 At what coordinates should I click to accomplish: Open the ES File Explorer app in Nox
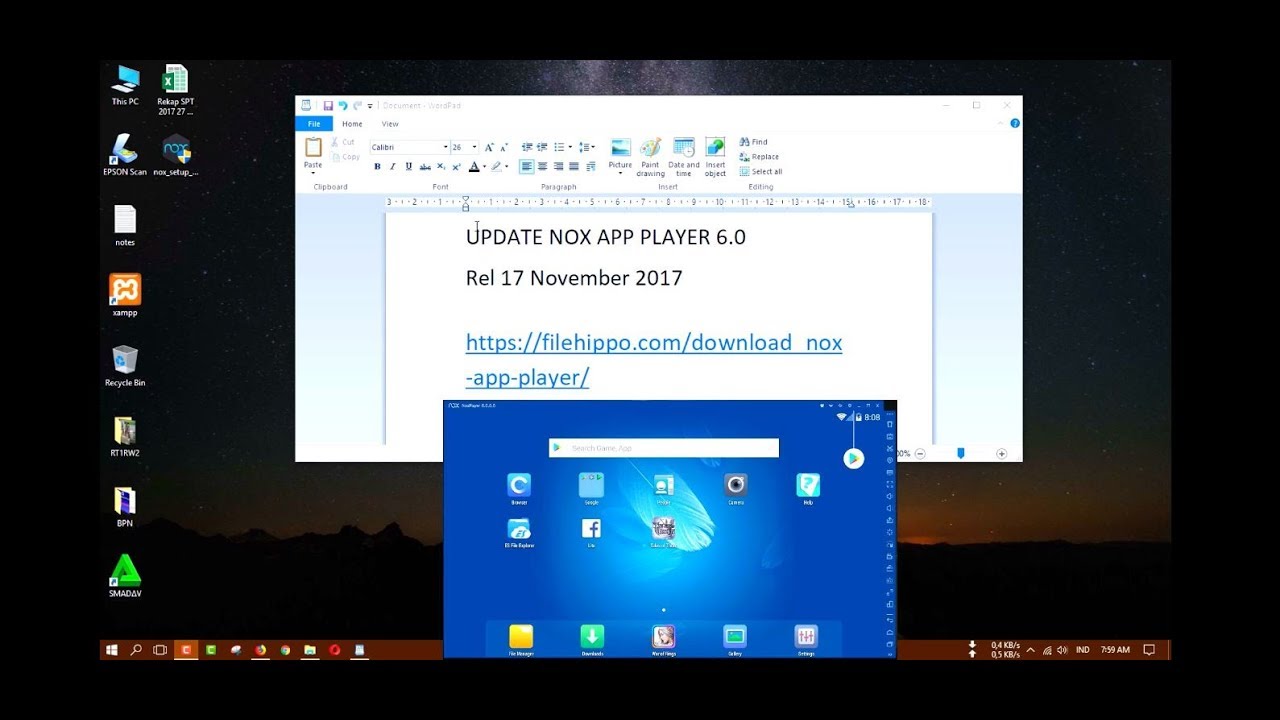coord(519,529)
